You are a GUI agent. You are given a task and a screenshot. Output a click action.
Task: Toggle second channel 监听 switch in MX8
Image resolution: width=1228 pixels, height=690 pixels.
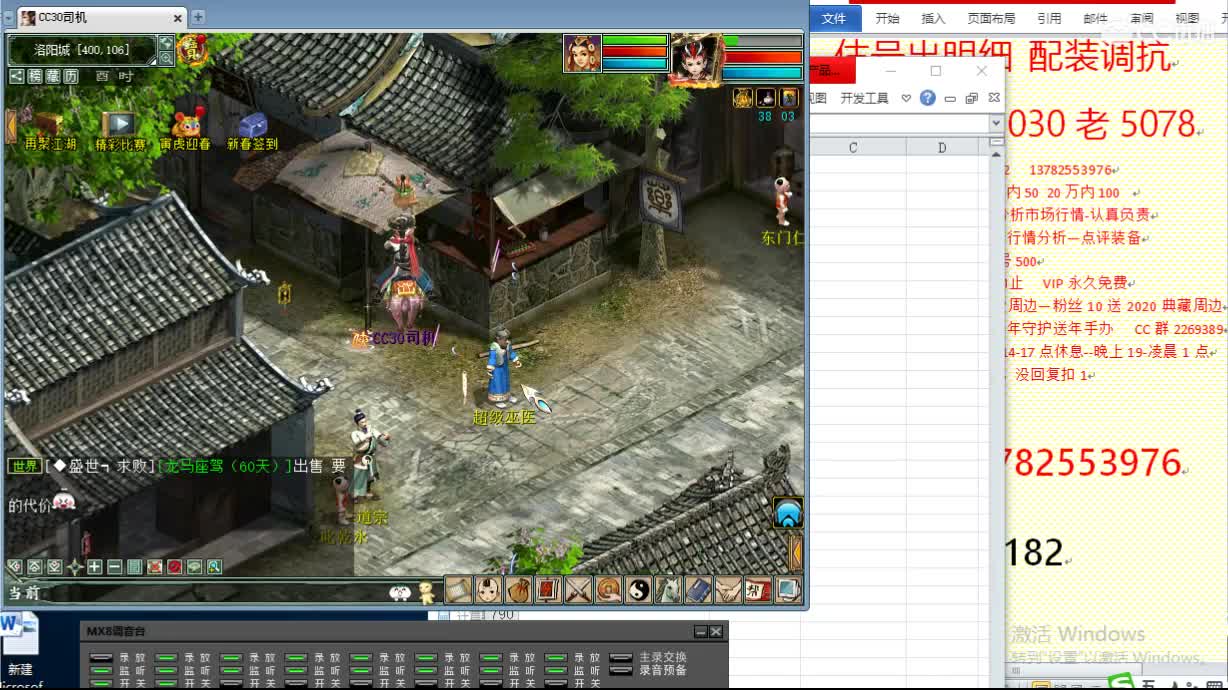click(x=166, y=670)
